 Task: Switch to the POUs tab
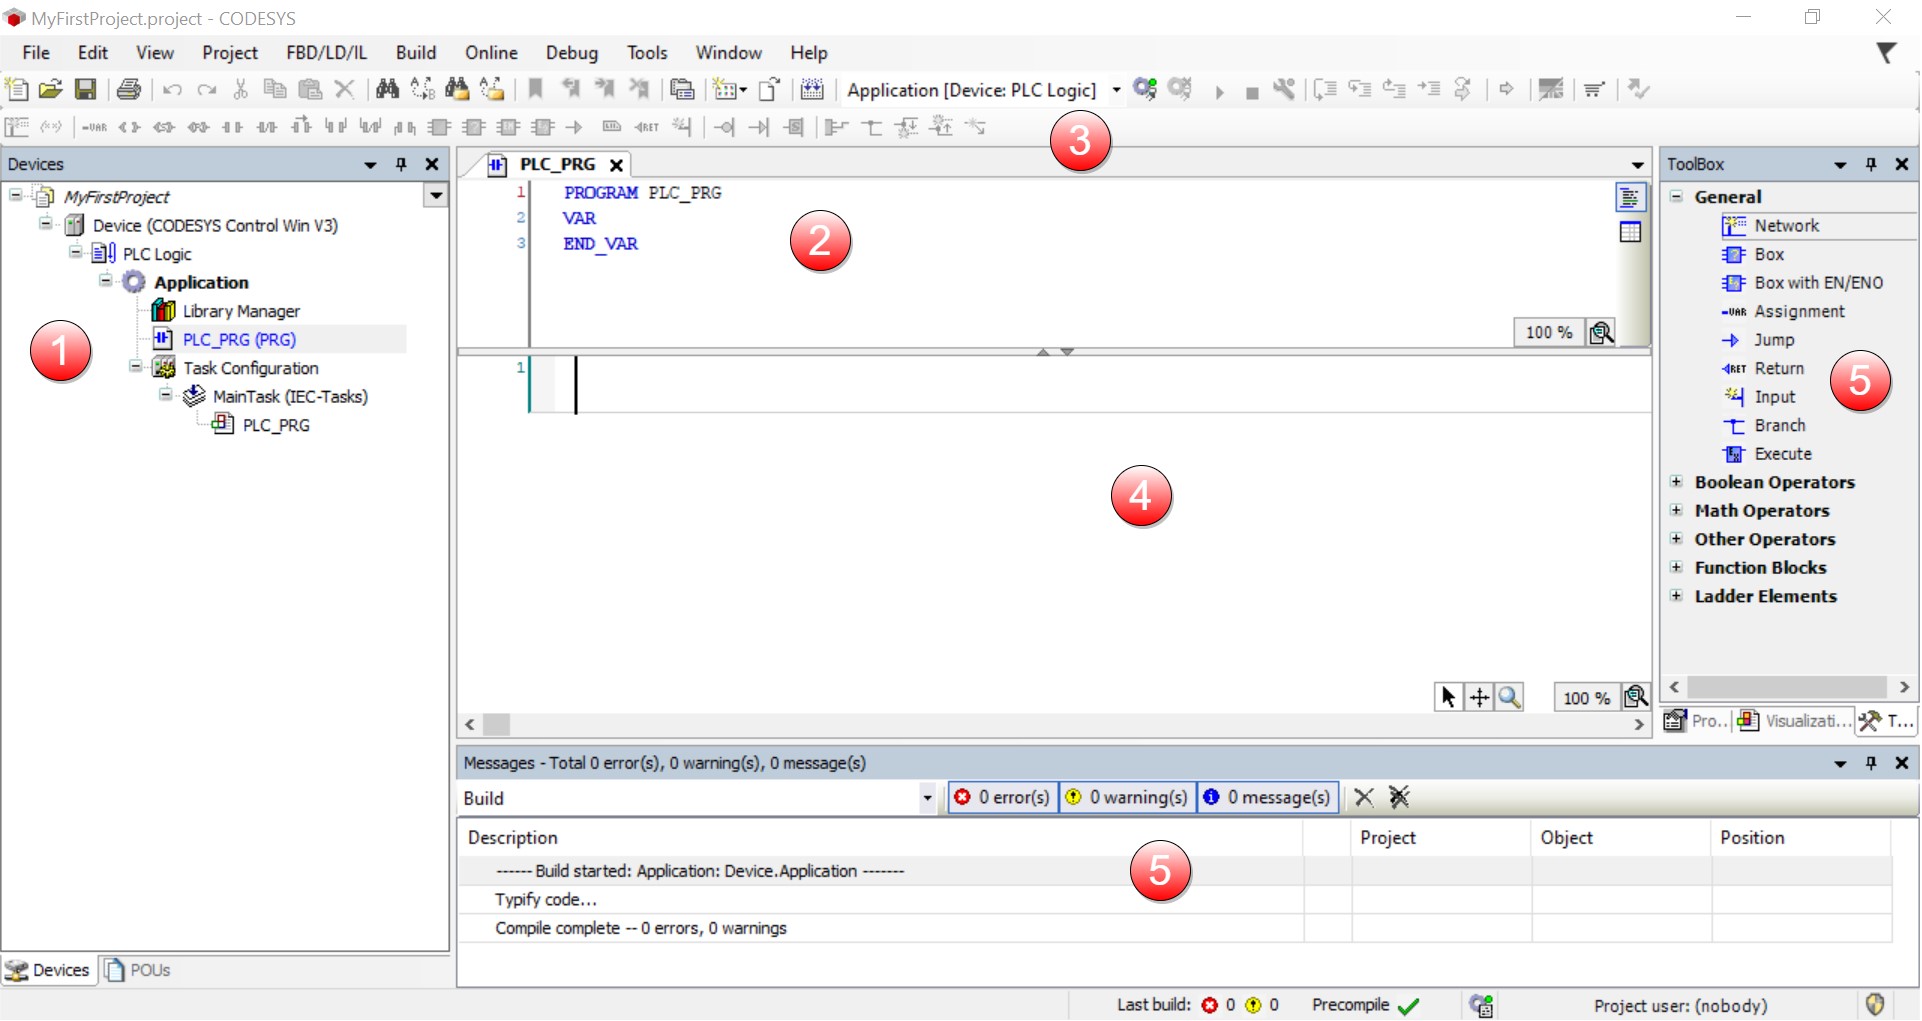139,971
